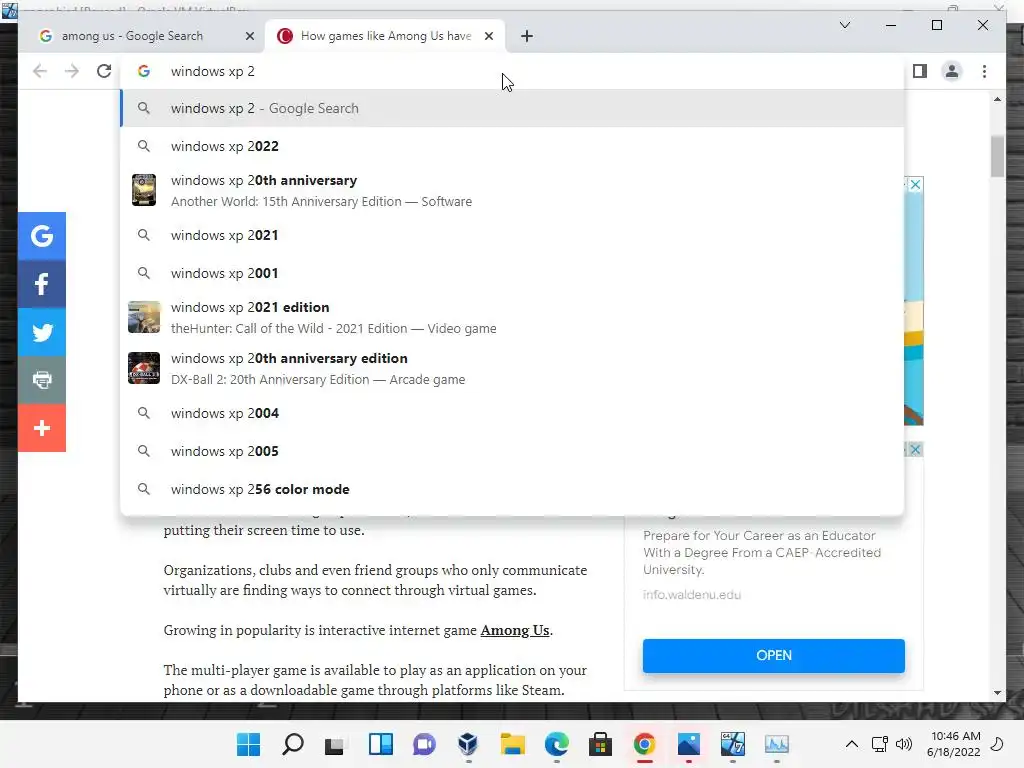
Task: Select 'windows xp 20th anniversary' suggestion
Action: coord(513,191)
